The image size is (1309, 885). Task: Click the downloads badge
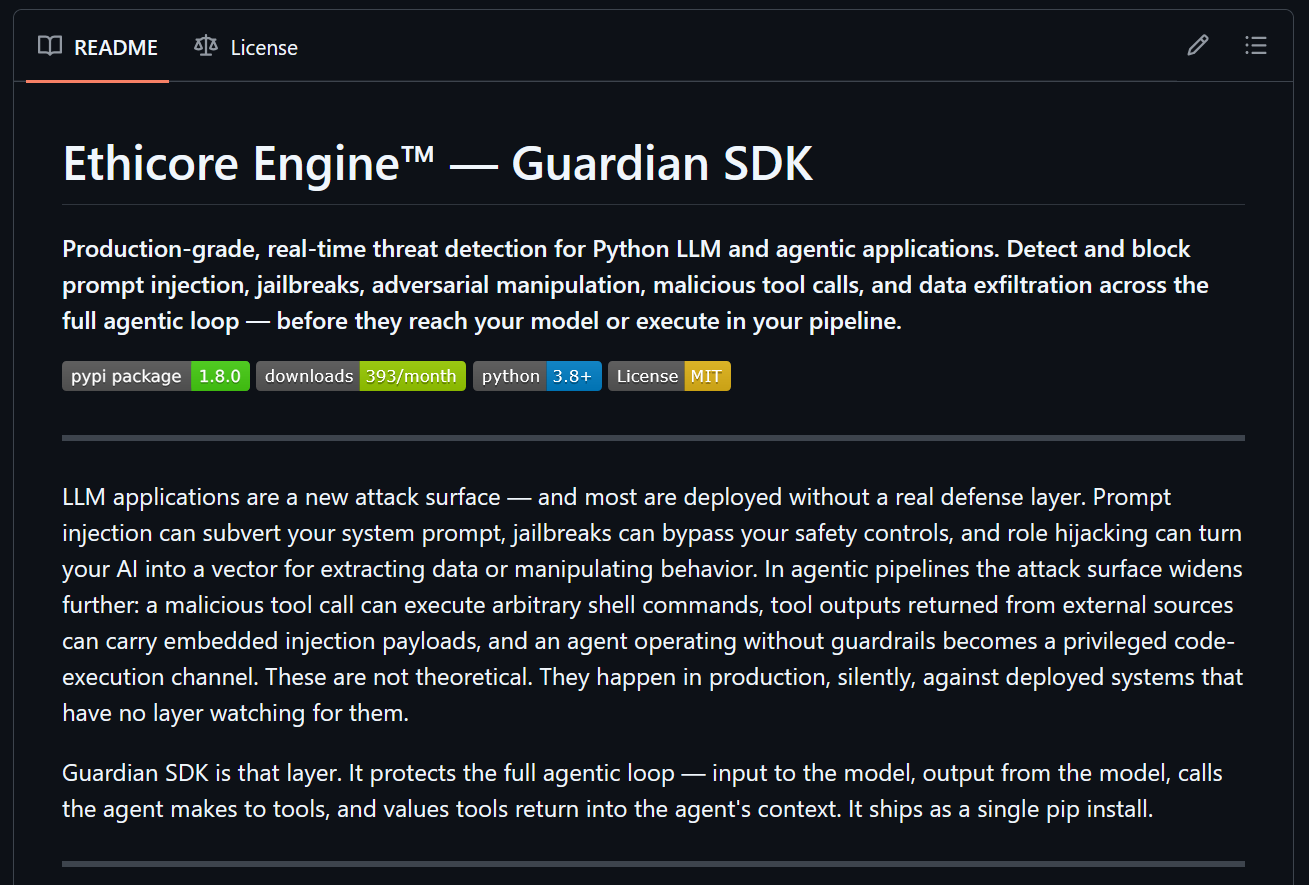pyautogui.click(x=360, y=376)
